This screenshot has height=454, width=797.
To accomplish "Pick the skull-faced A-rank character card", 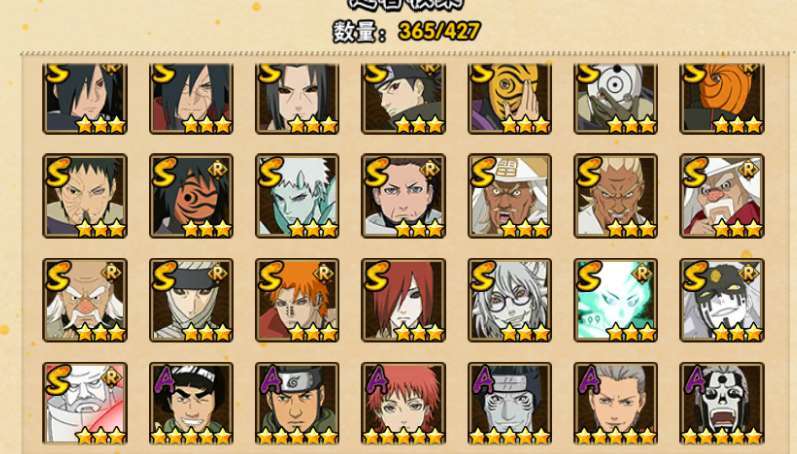I will point(722,404).
